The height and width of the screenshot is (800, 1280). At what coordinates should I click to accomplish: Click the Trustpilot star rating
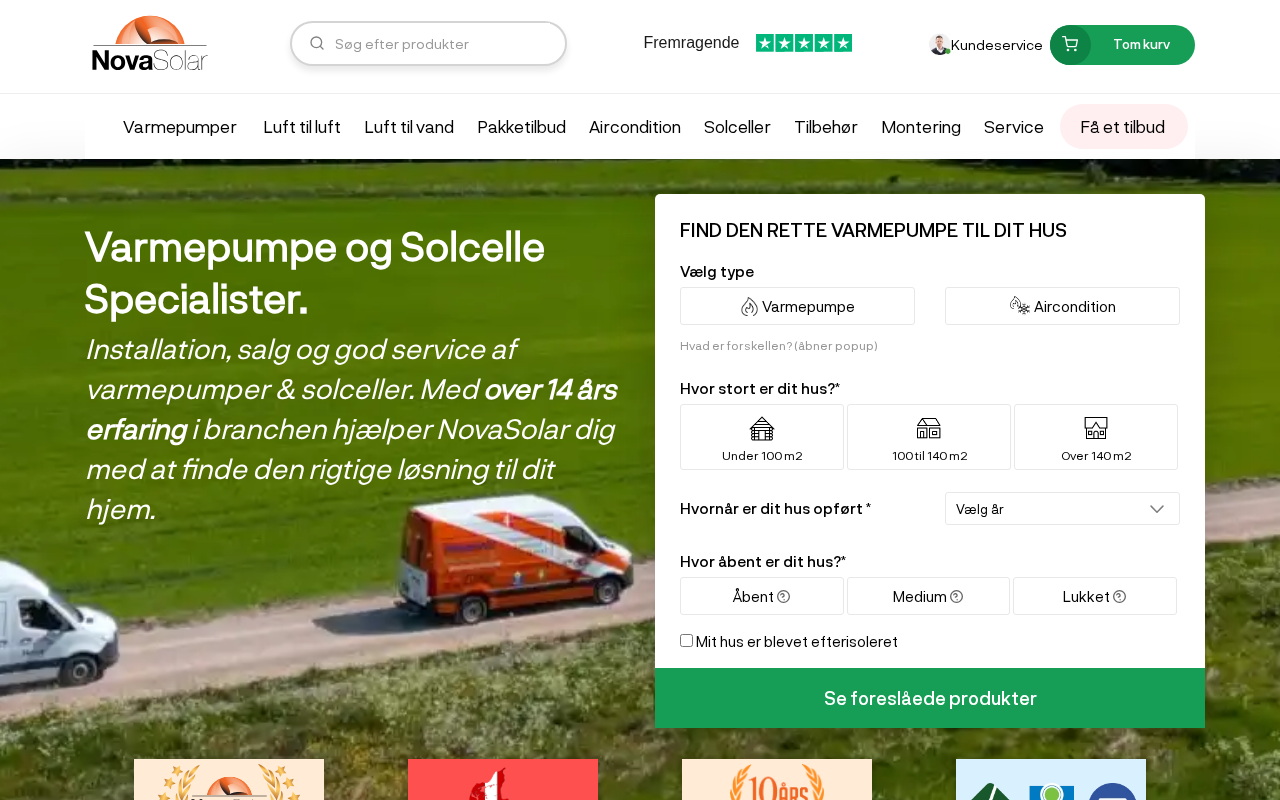point(804,43)
